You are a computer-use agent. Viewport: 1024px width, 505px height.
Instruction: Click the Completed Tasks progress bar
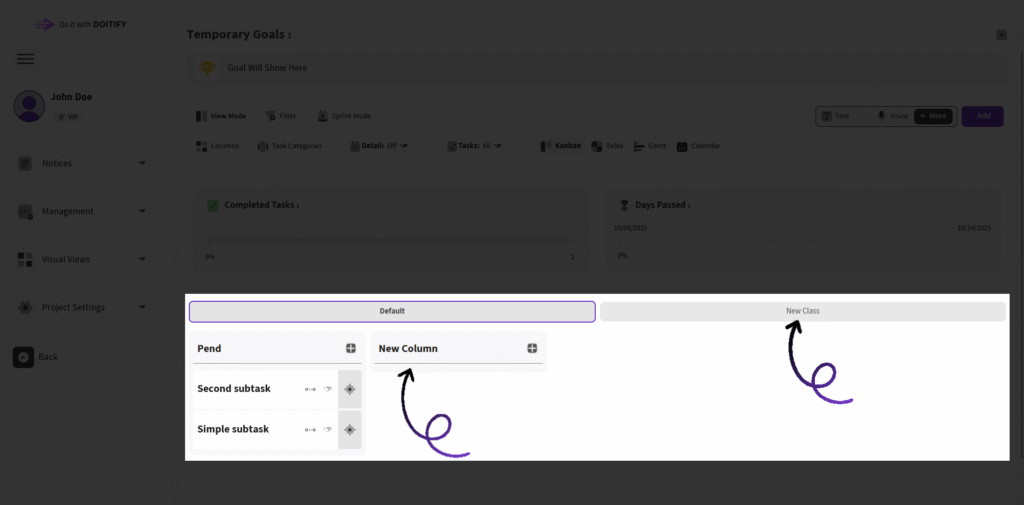point(390,240)
